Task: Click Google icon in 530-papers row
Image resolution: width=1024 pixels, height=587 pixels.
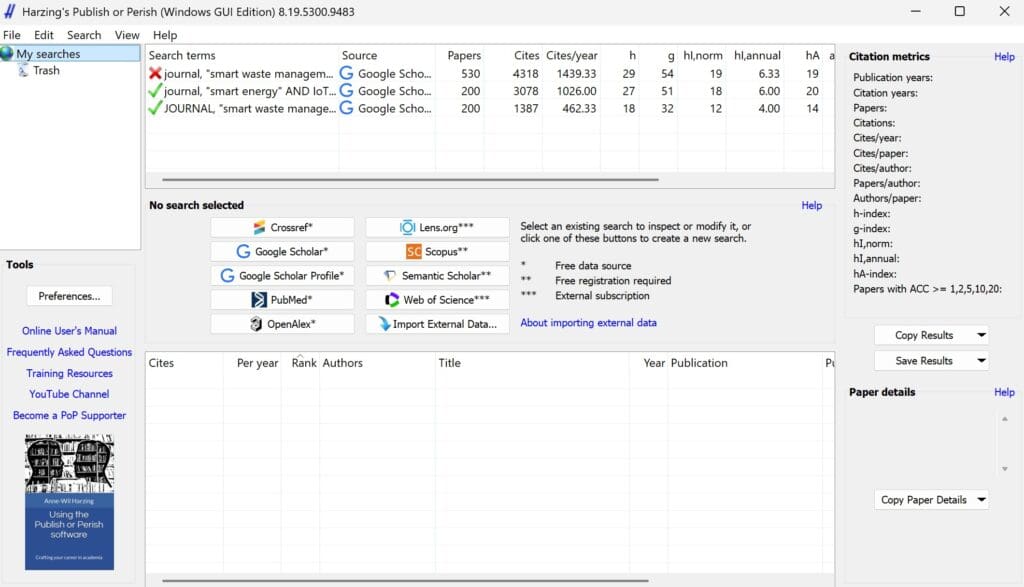Action: pos(347,73)
